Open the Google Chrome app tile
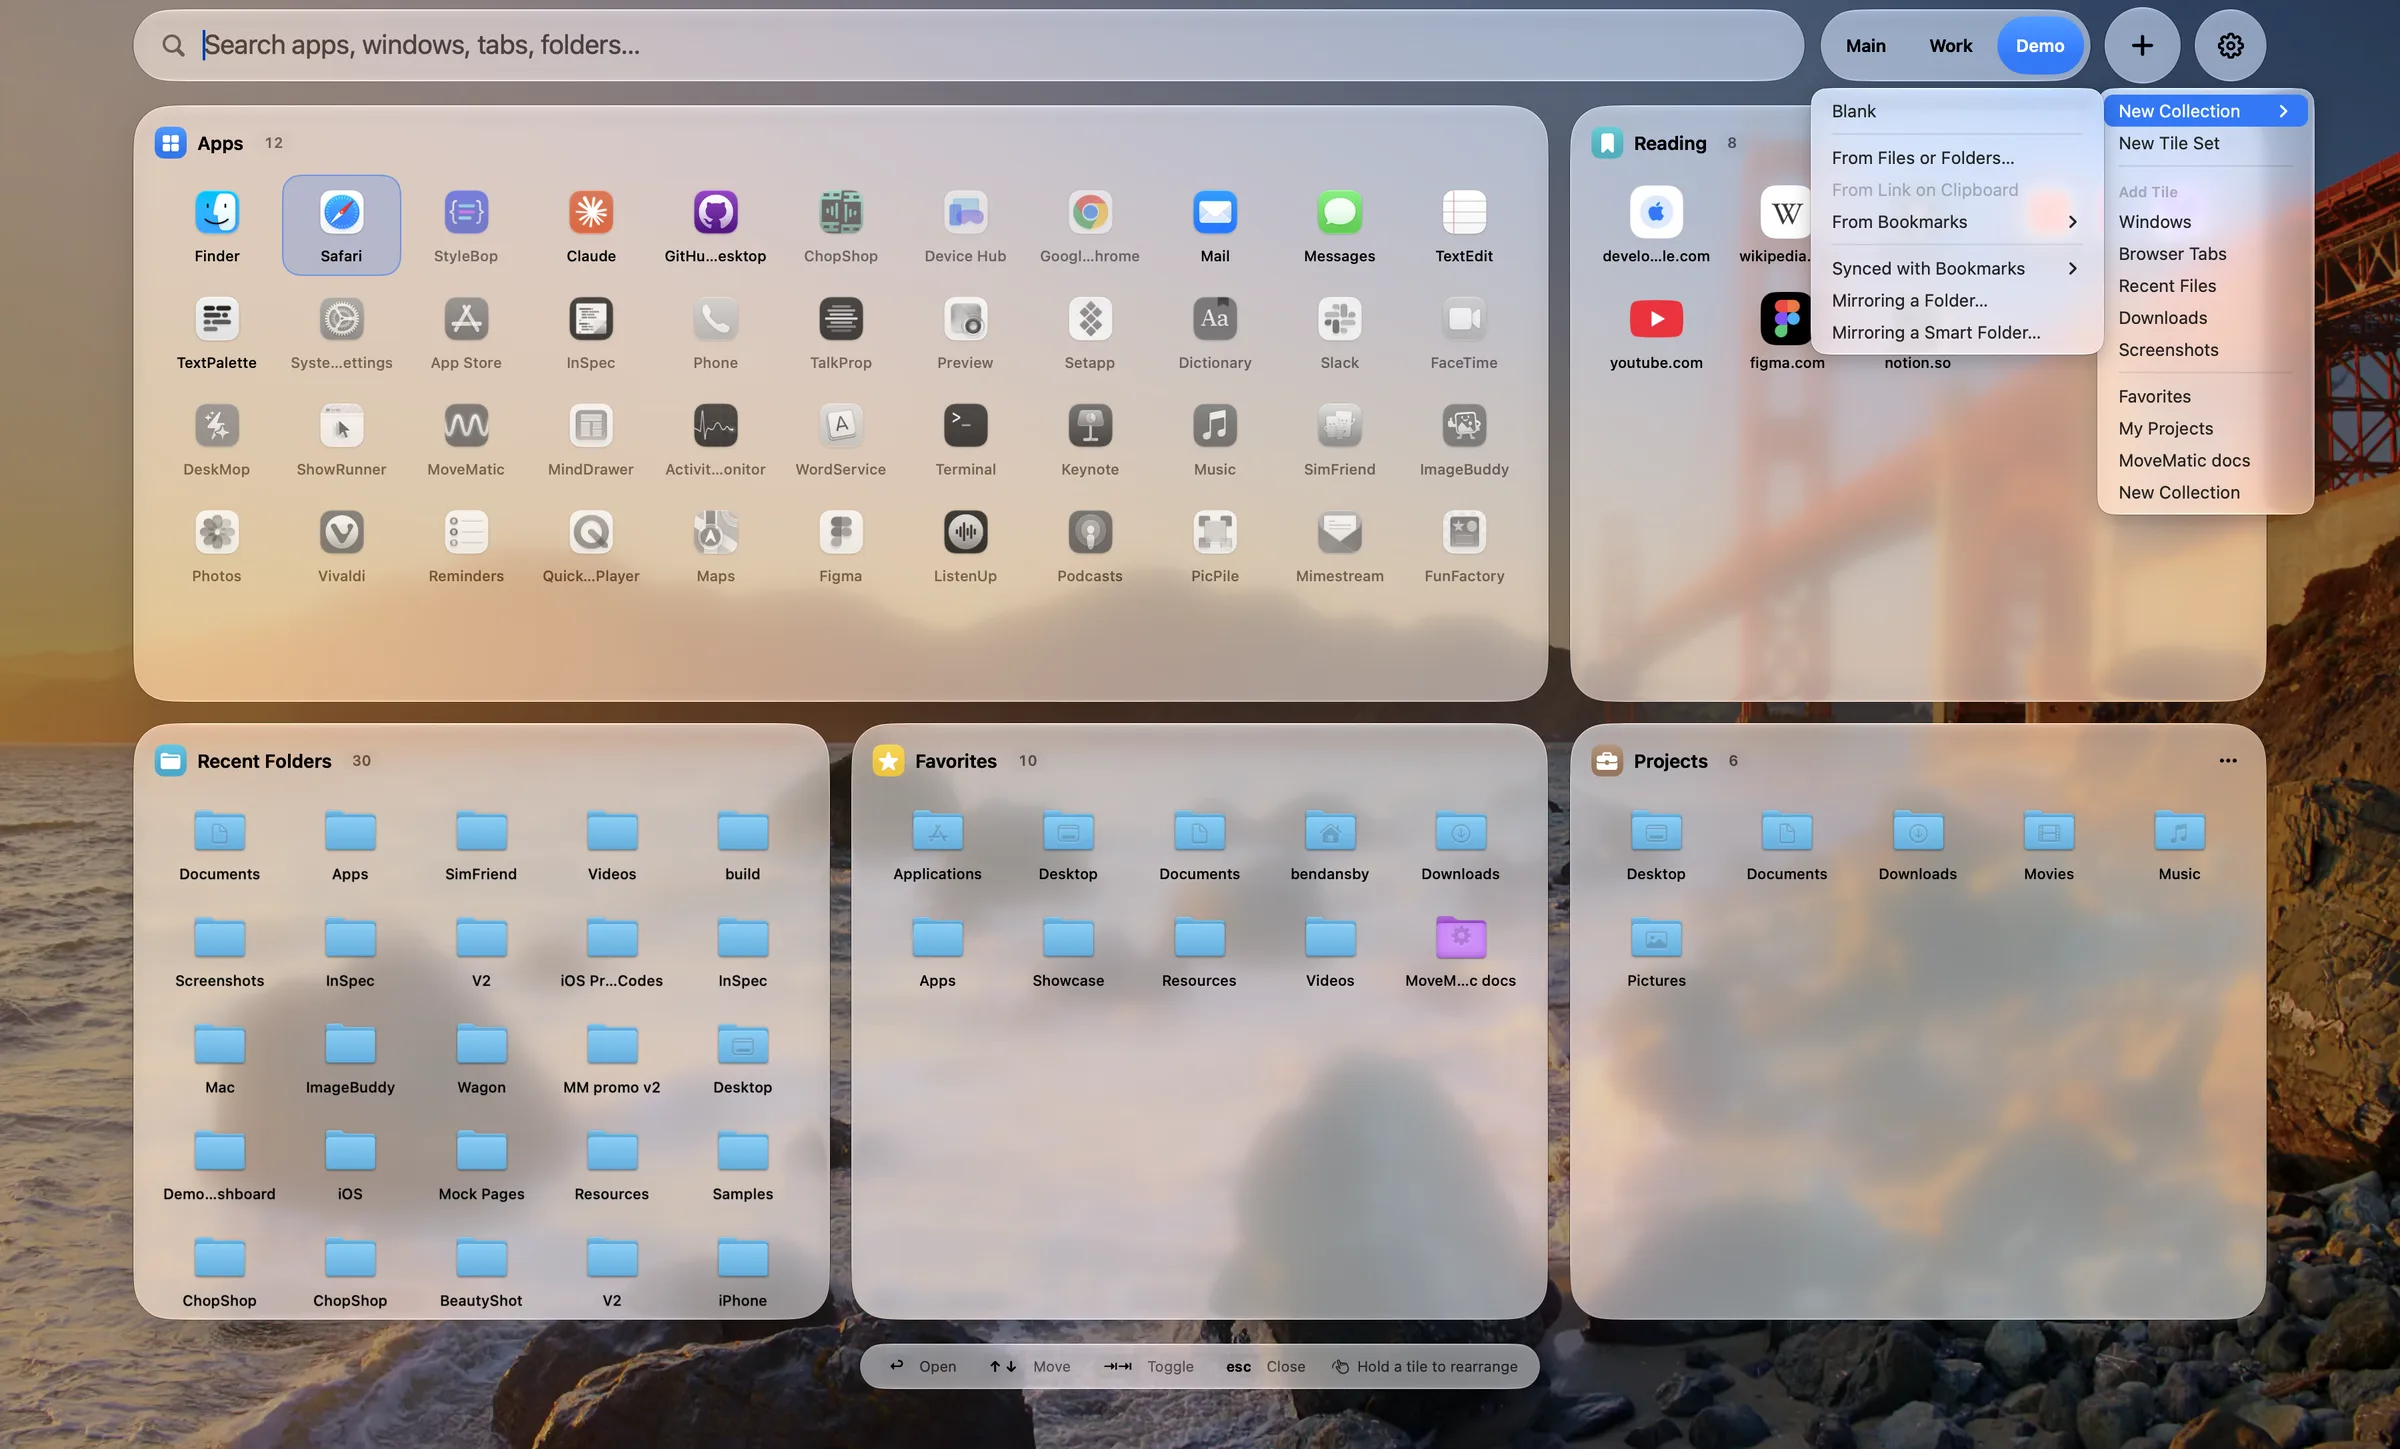2400x1449 pixels. (1090, 226)
